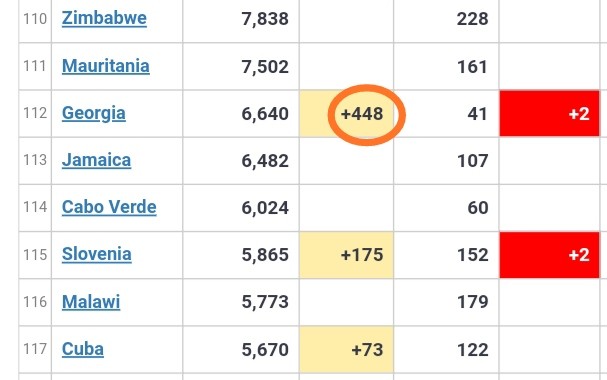The height and width of the screenshot is (380, 607).
Task: Open the Mauritania country link
Action: click(x=106, y=66)
